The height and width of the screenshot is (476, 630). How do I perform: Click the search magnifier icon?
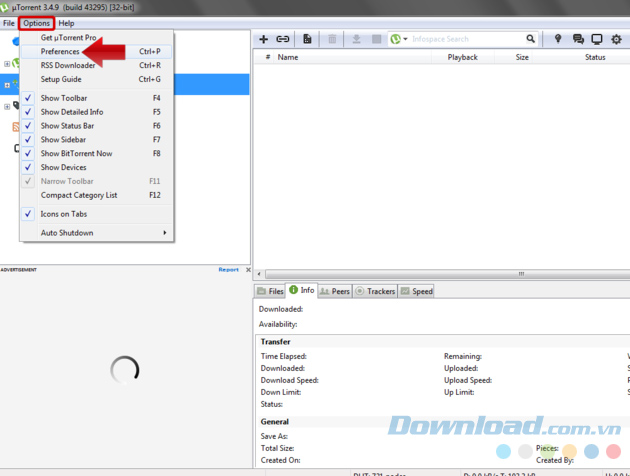click(530, 39)
